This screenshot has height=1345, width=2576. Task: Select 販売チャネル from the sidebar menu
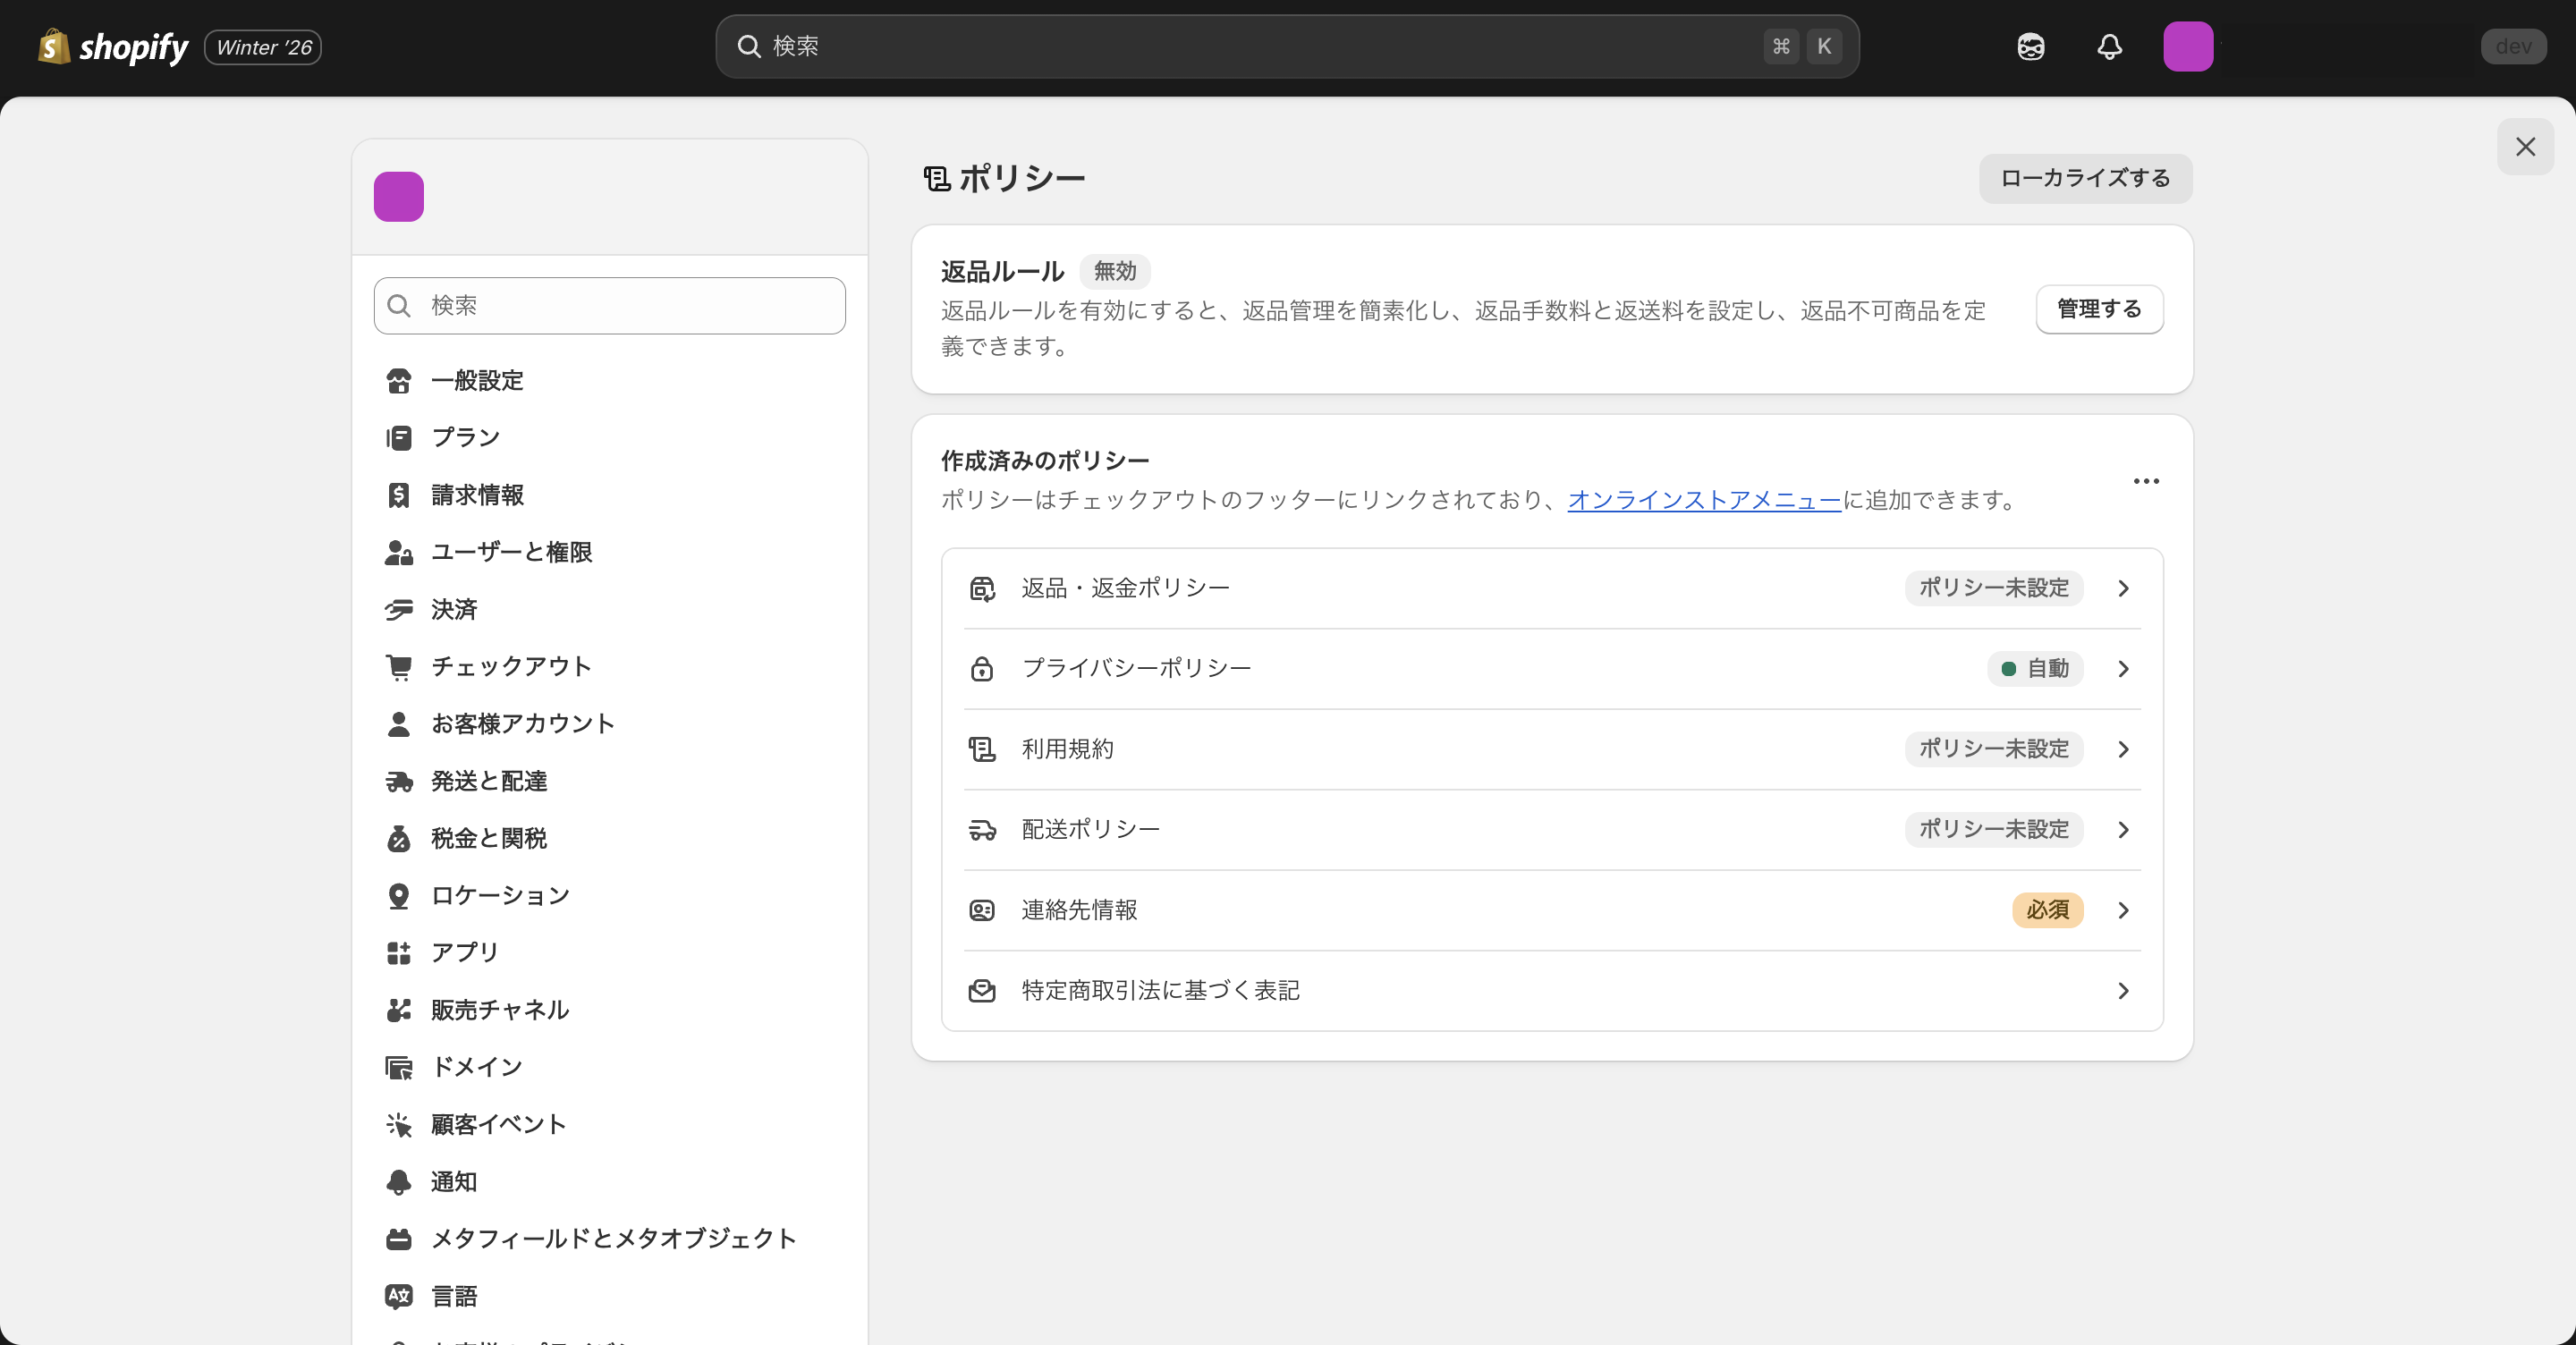click(x=500, y=1009)
